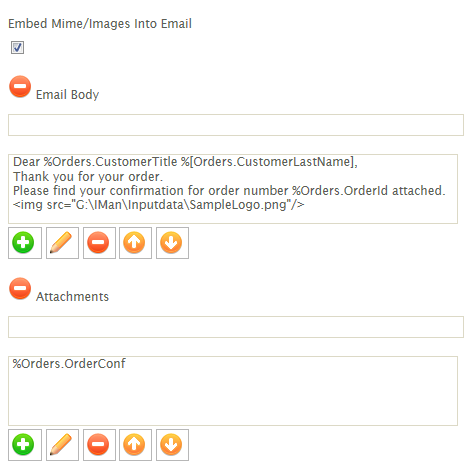Click the Attachments text input field

coord(236,327)
